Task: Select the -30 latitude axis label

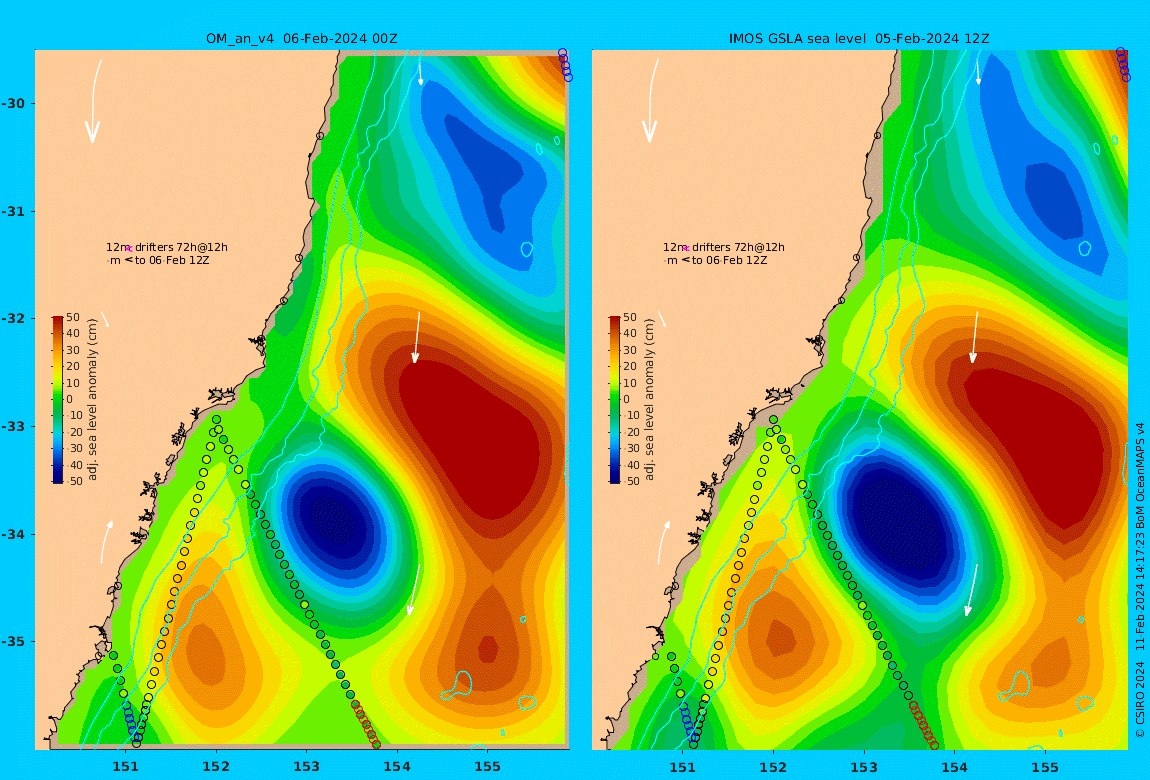Action: pos(13,103)
